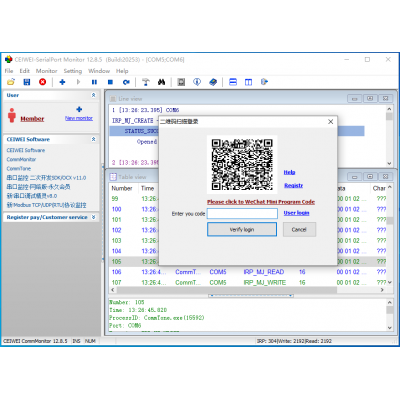
Task: Restore the Table view sub-window
Action: pyautogui.click(x=370, y=177)
